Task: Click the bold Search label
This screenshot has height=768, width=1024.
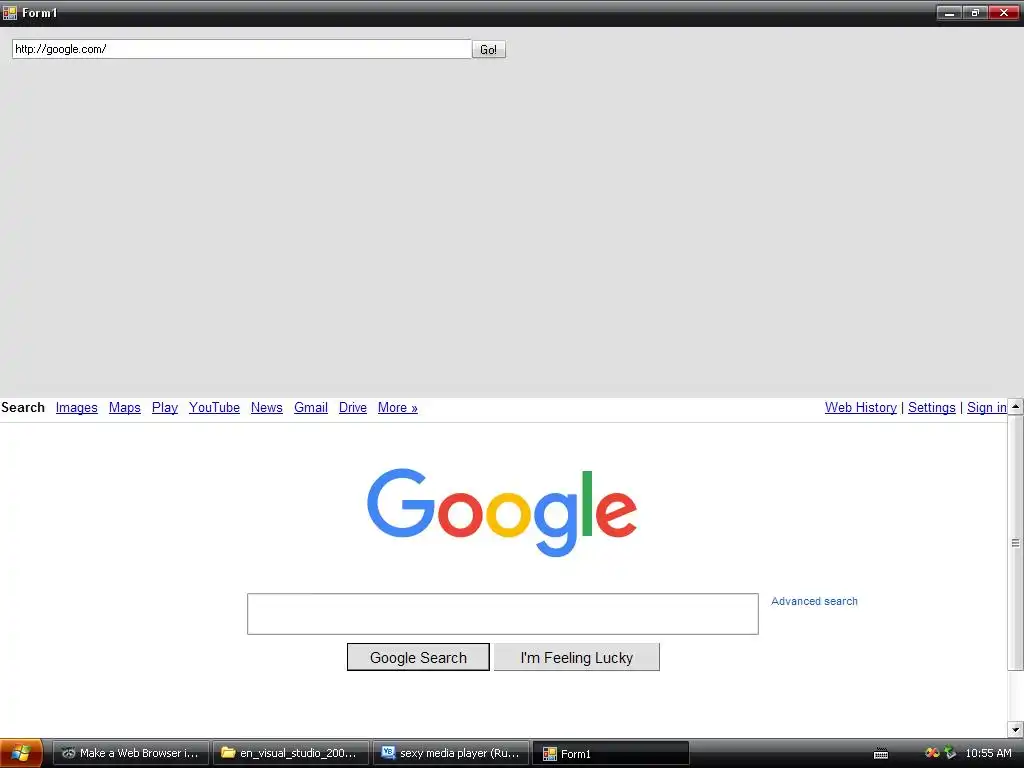Action: click(x=23, y=408)
